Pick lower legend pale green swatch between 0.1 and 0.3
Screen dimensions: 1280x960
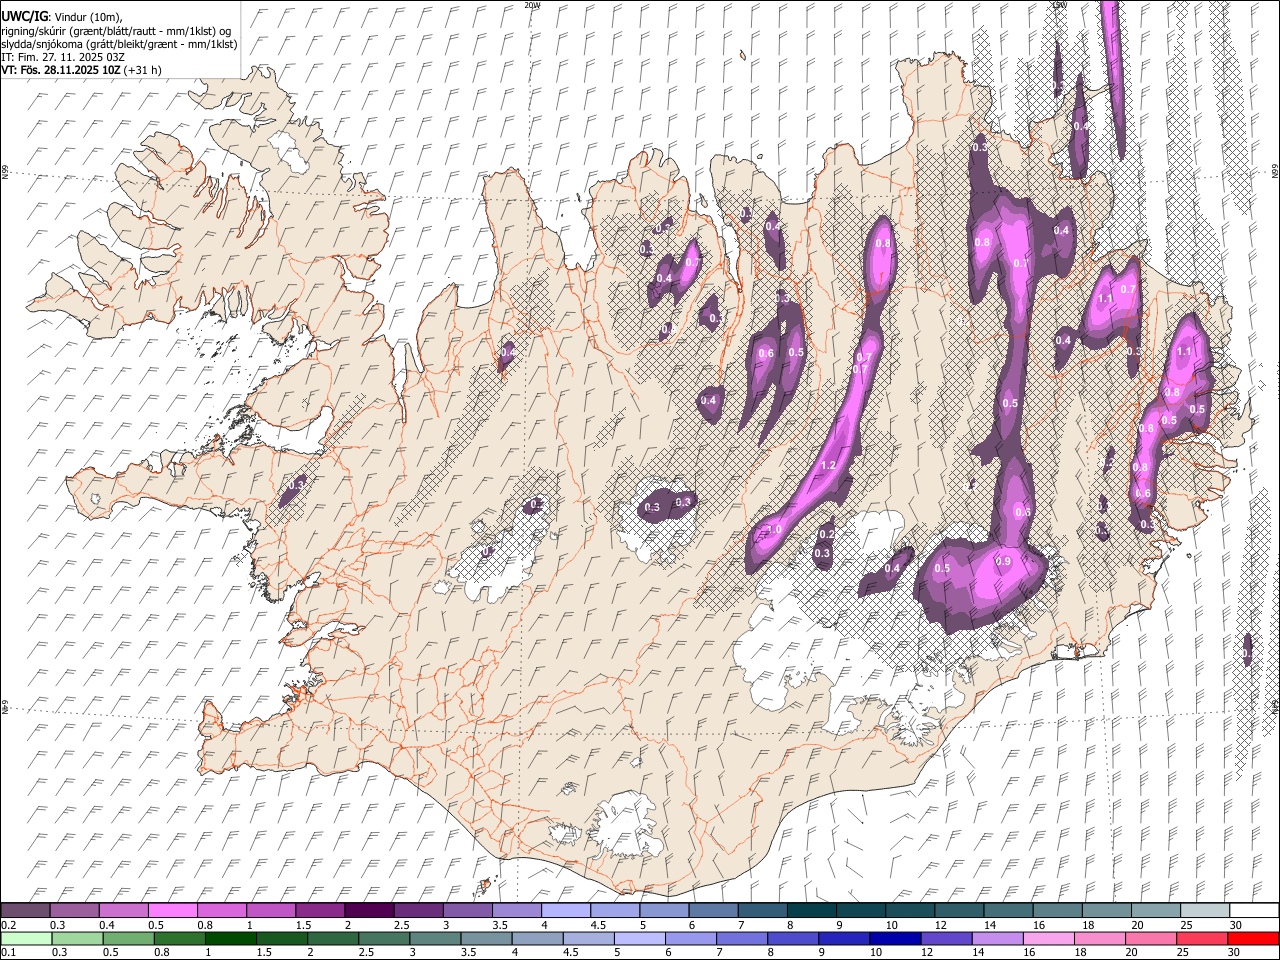click(26, 939)
